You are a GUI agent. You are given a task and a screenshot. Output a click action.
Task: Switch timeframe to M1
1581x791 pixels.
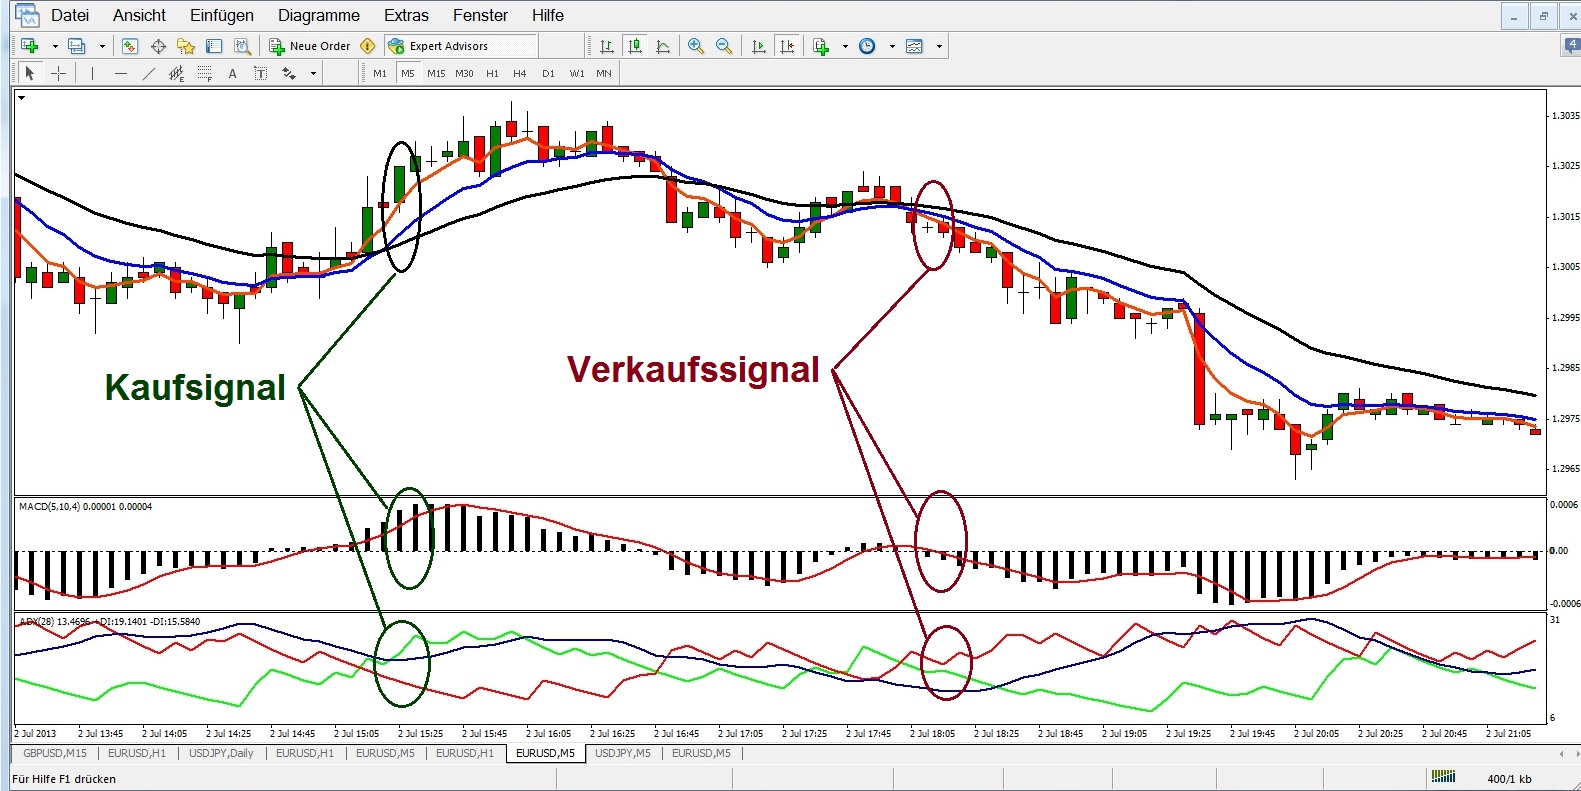coord(380,73)
